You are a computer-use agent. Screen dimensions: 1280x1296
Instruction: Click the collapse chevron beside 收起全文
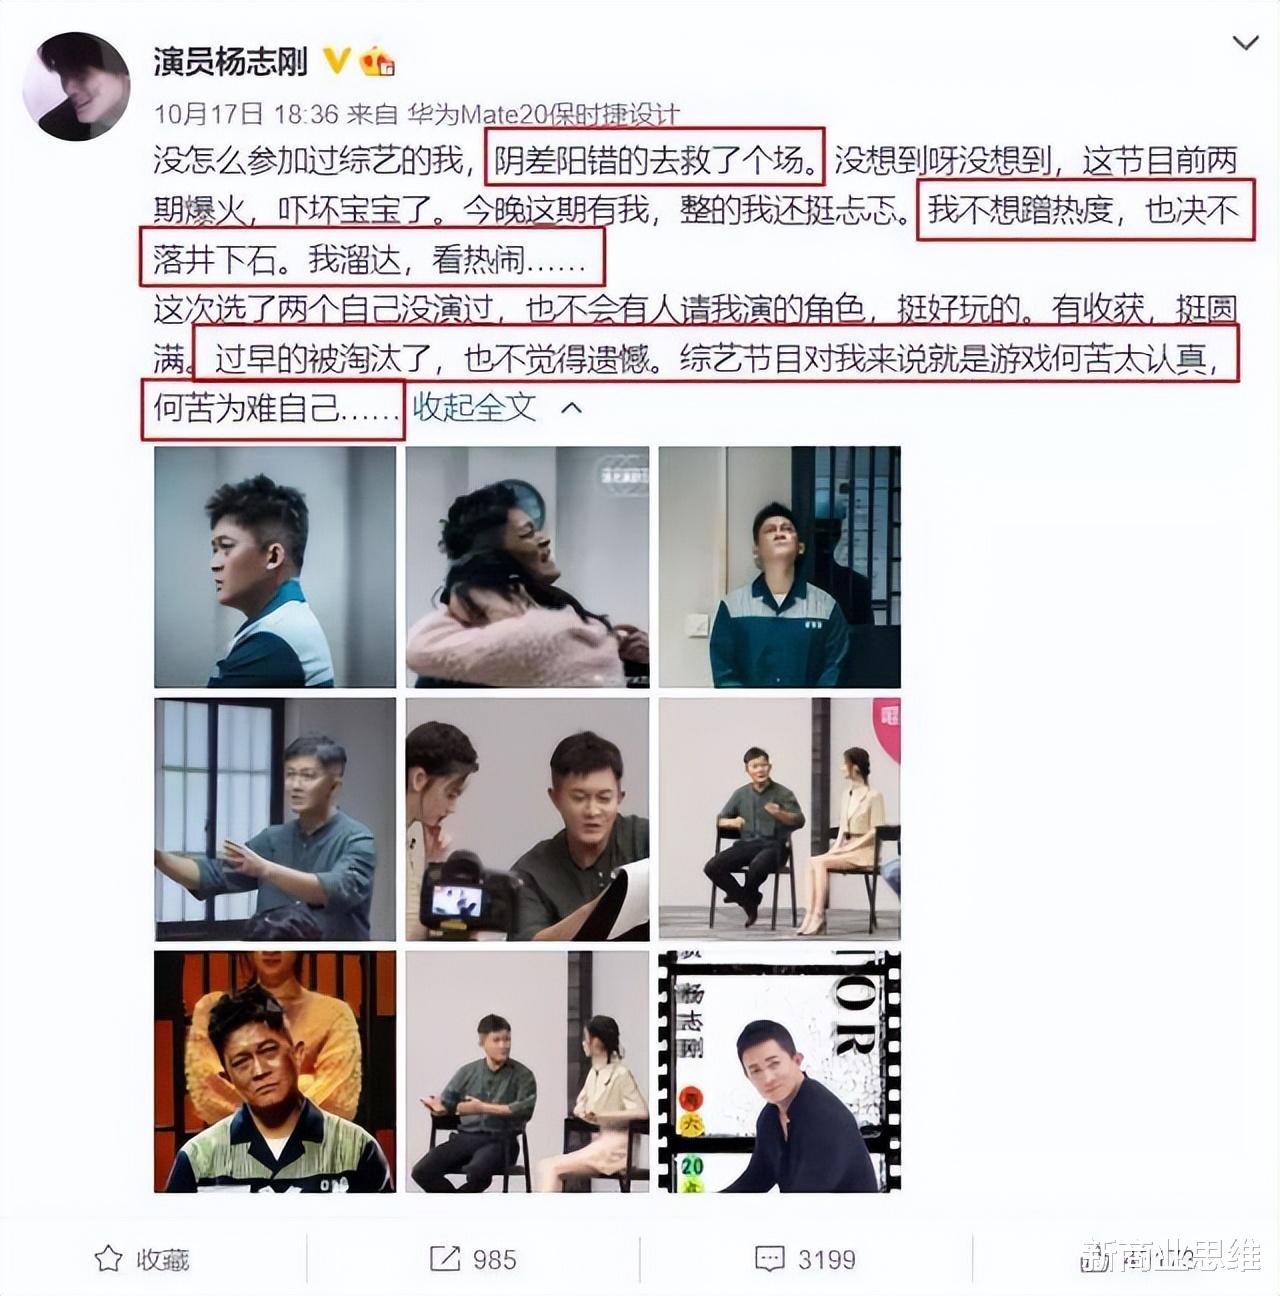(571, 408)
